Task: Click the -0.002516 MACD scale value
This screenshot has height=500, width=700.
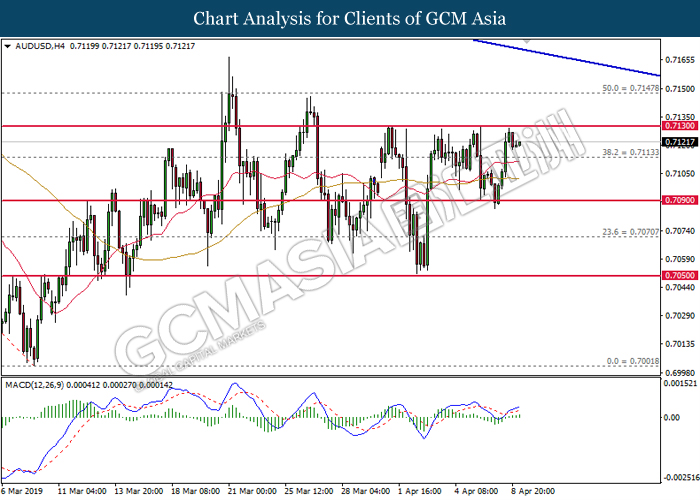Action: 680,477
